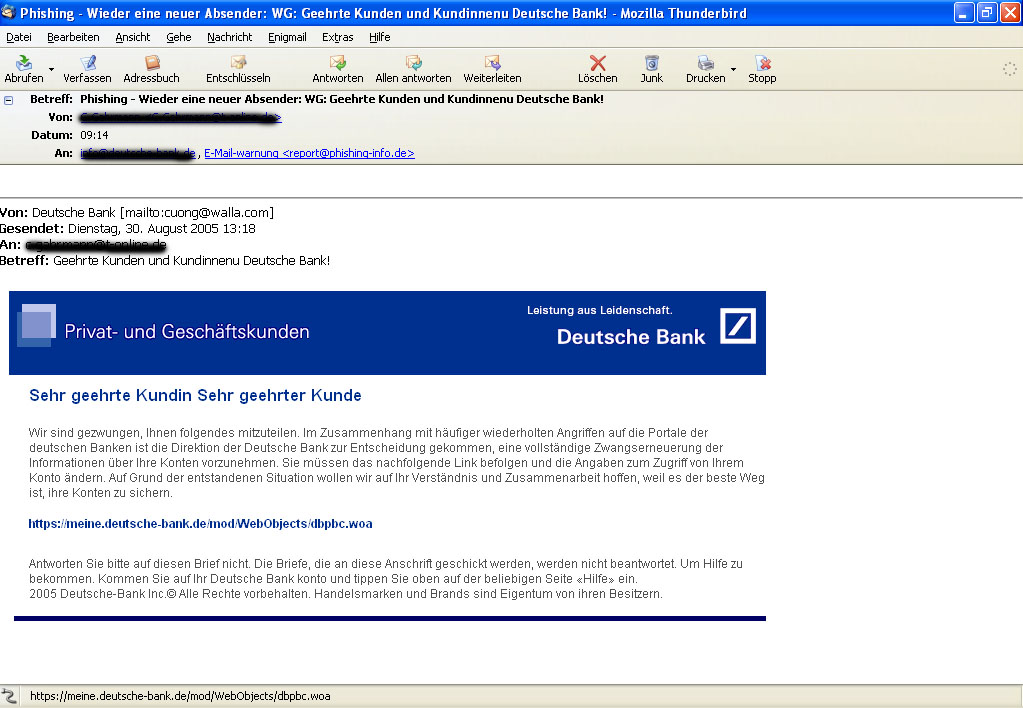The height and width of the screenshot is (708, 1023).
Task: Collapse the message header toggle
Action: [x=8, y=100]
